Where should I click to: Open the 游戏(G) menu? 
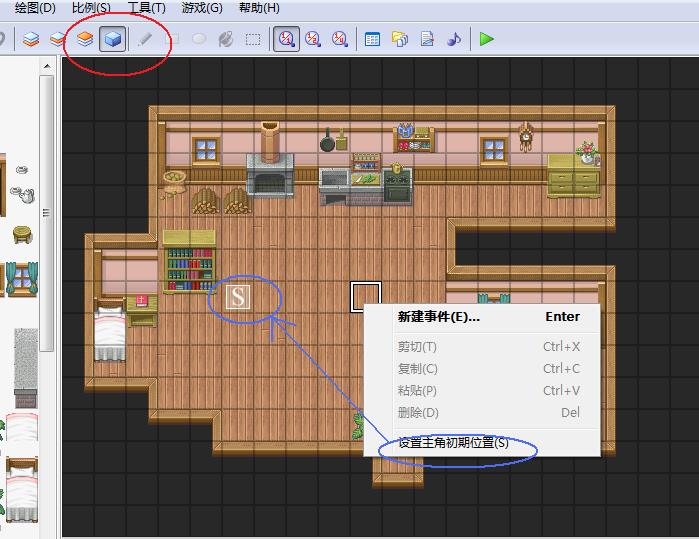tap(202, 8)
